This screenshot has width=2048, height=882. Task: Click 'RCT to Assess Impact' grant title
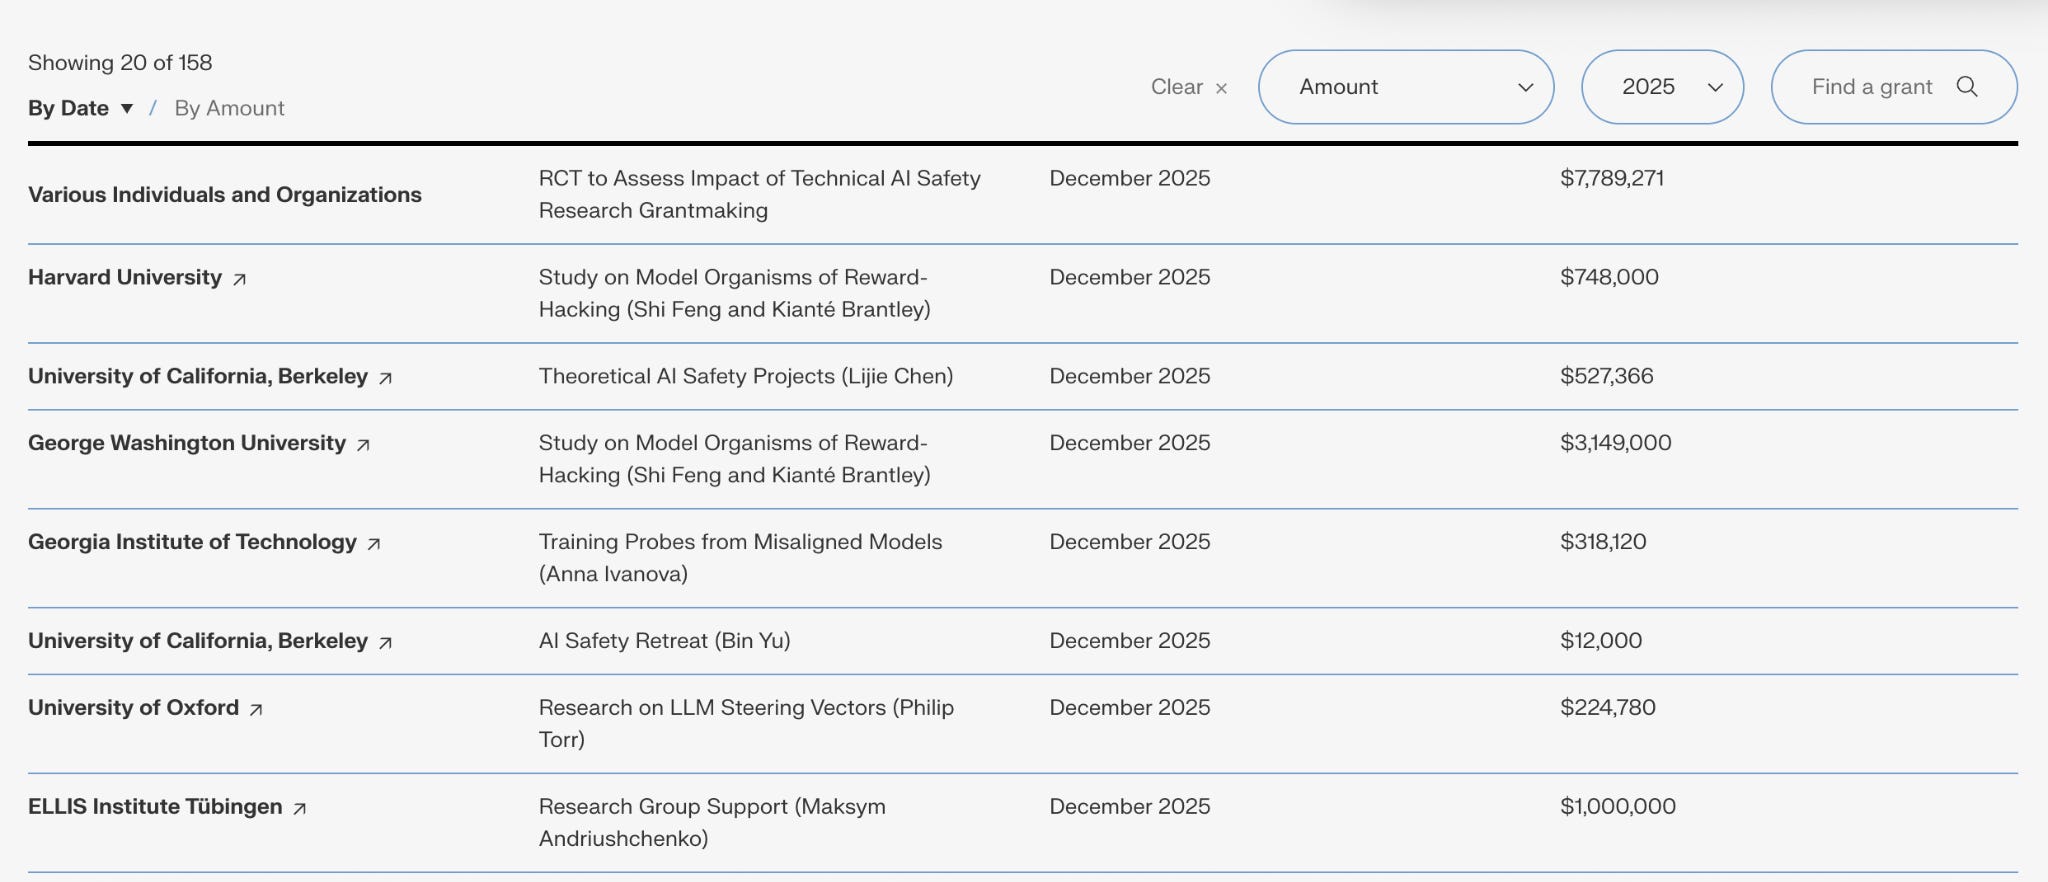760,194
